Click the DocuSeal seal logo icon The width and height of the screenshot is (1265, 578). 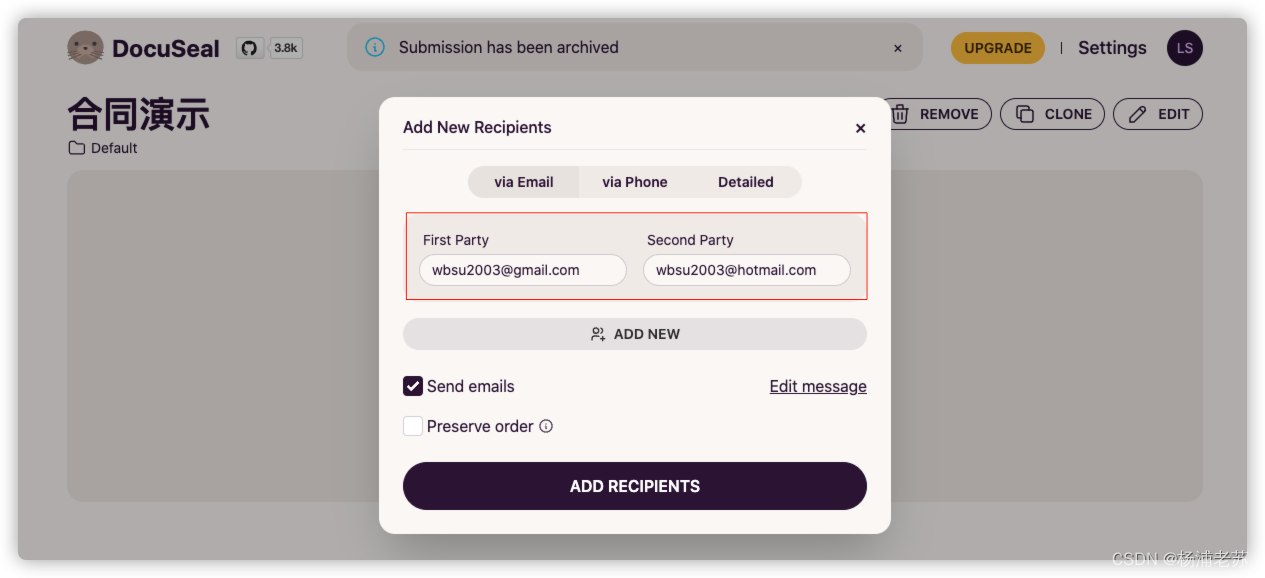click(86, 48)
